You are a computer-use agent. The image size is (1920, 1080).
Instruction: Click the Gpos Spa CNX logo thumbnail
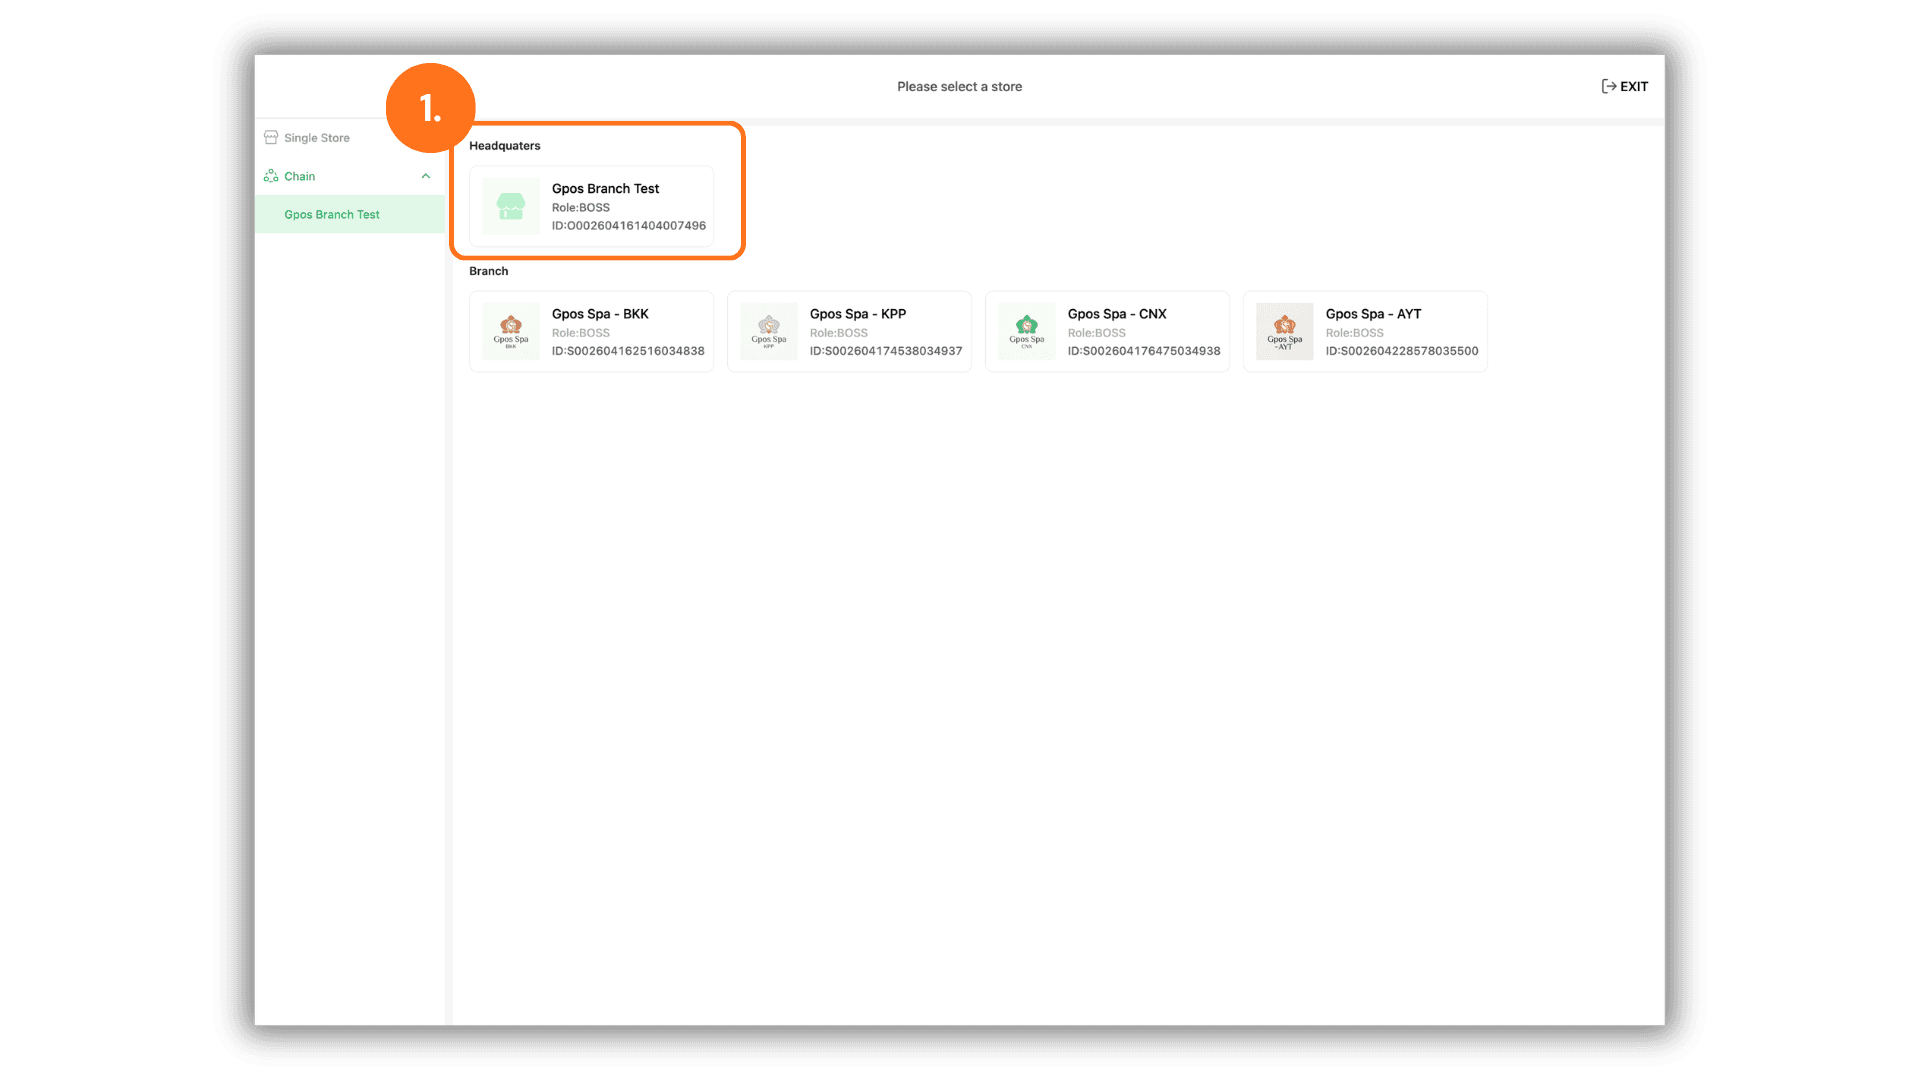pos(1027,332)
